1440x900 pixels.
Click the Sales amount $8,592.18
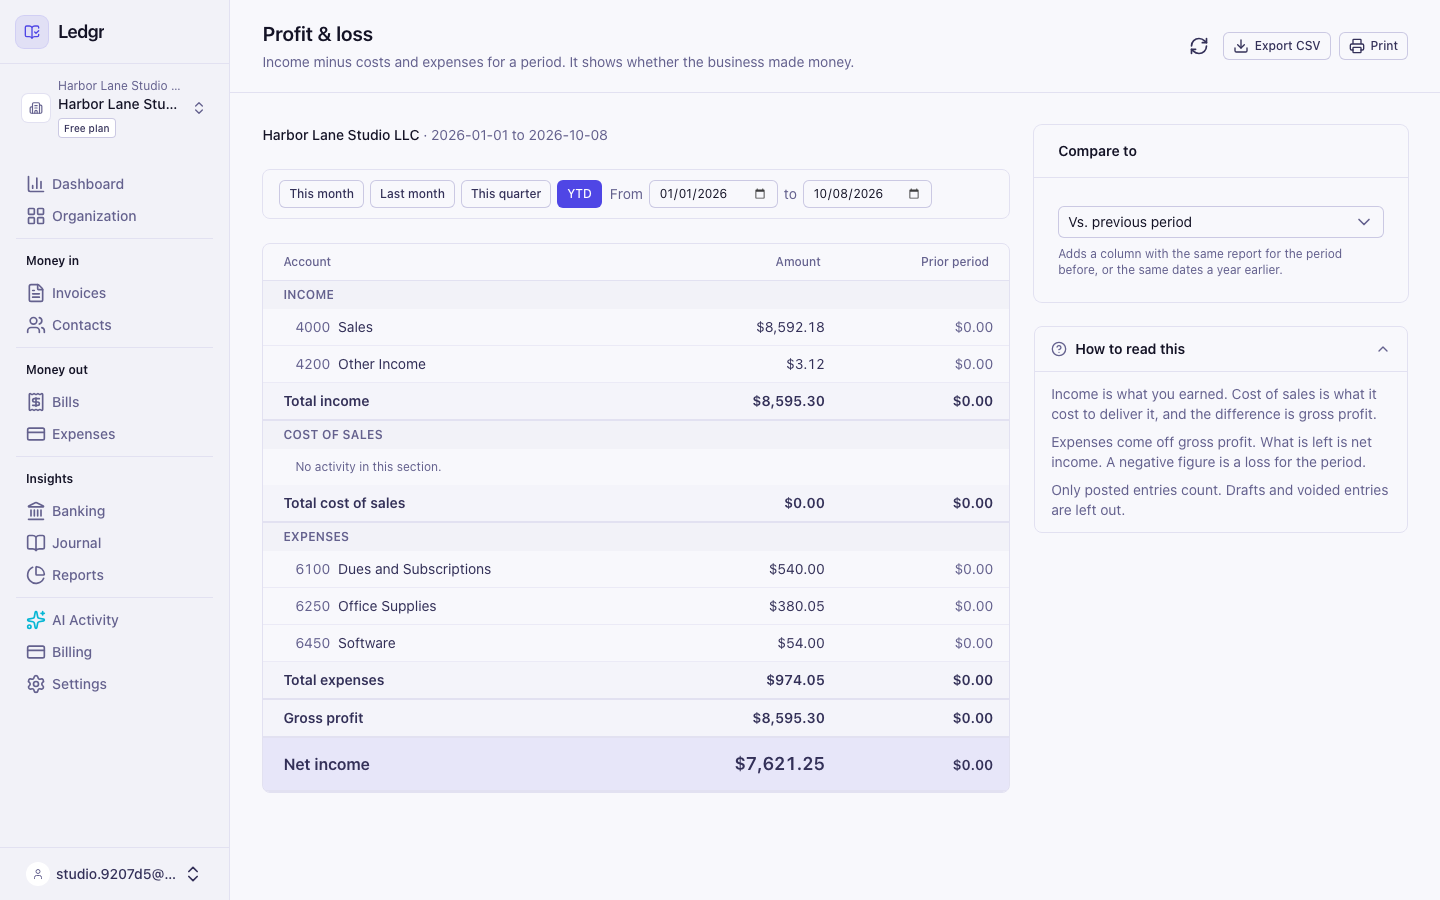pyautogui.click(x=790, y=327)
